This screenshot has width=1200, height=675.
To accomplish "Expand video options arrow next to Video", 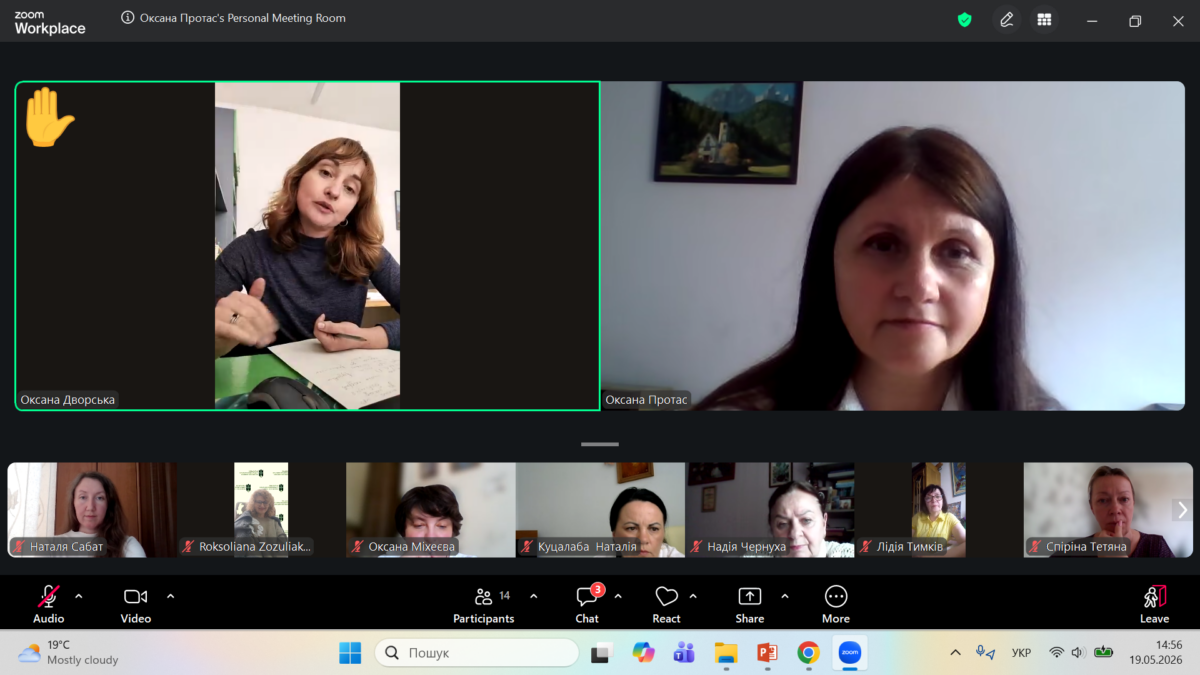I will click(x=170, y=596).
